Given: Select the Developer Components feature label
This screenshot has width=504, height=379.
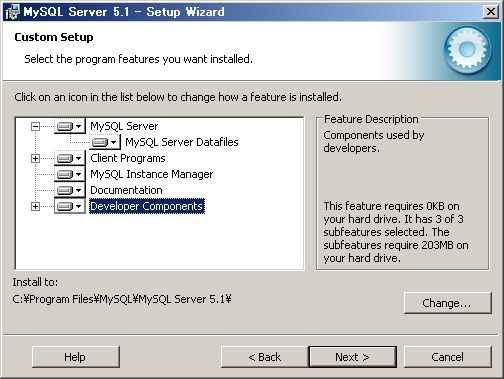Looking at the screenshot, I should pyautogui.click(x=147, y=206).
